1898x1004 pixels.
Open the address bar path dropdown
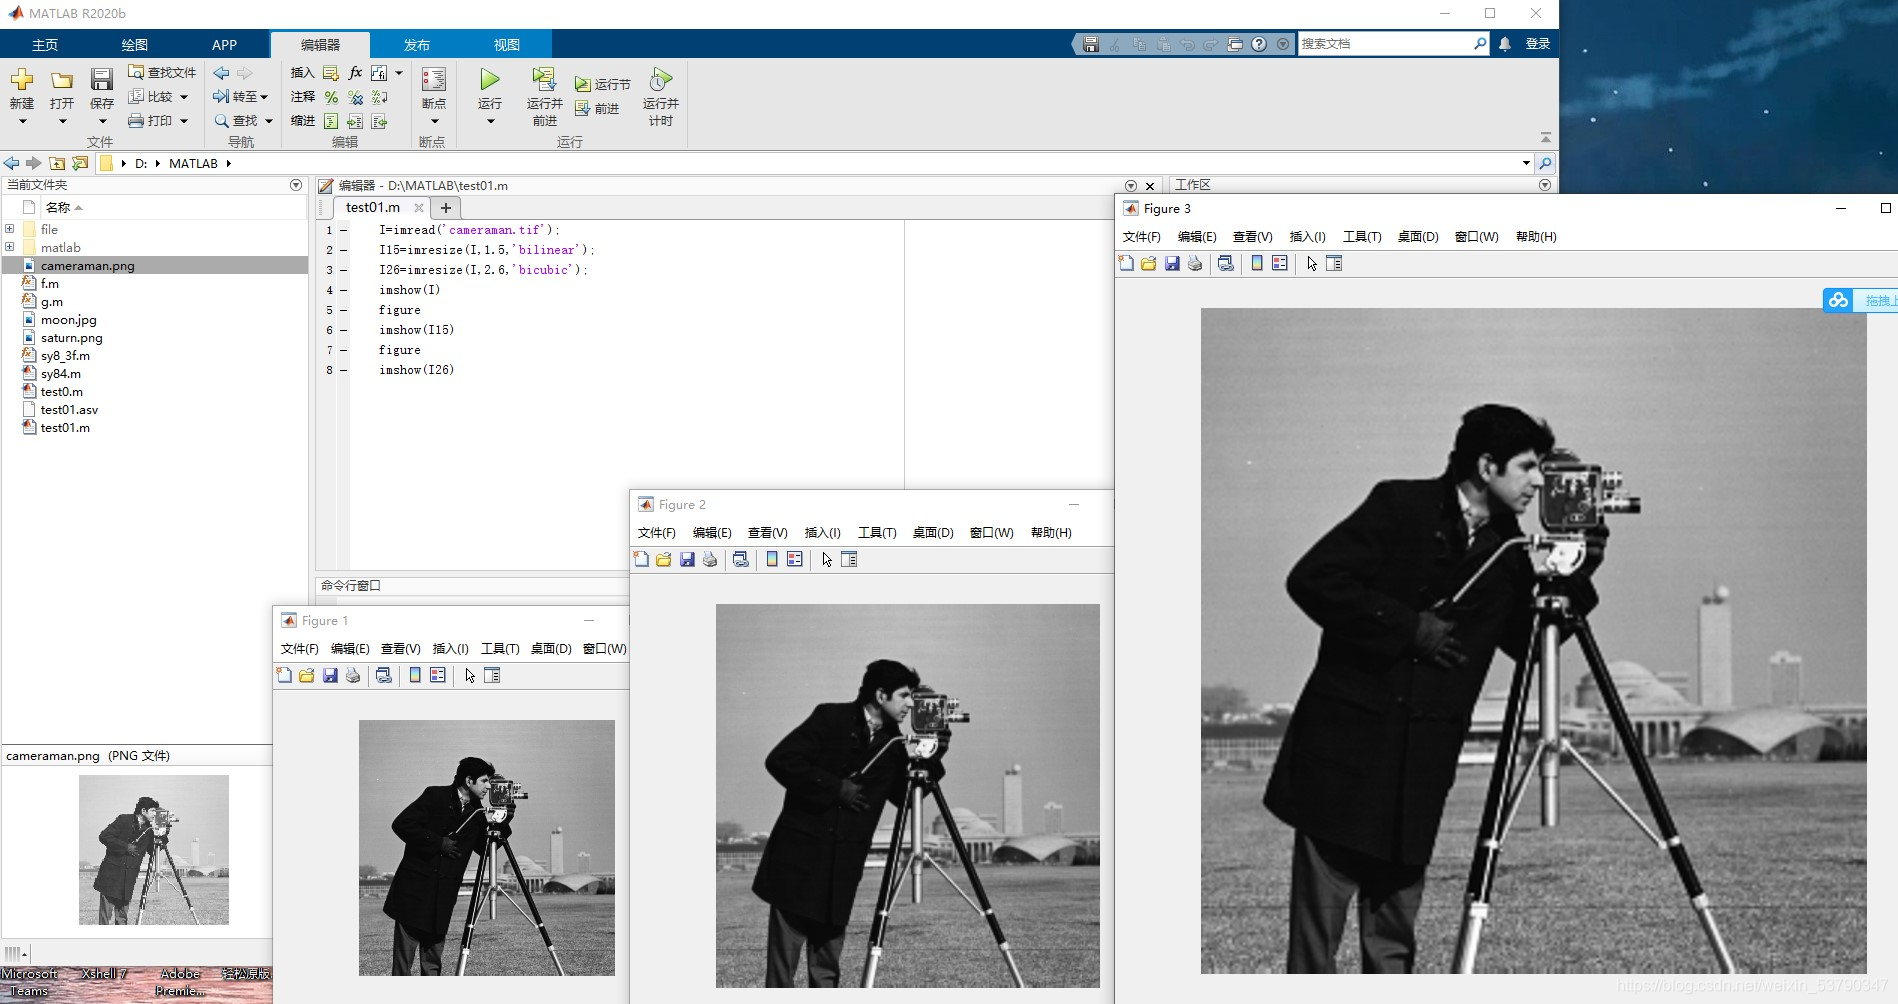click(x=1526, y=163)
